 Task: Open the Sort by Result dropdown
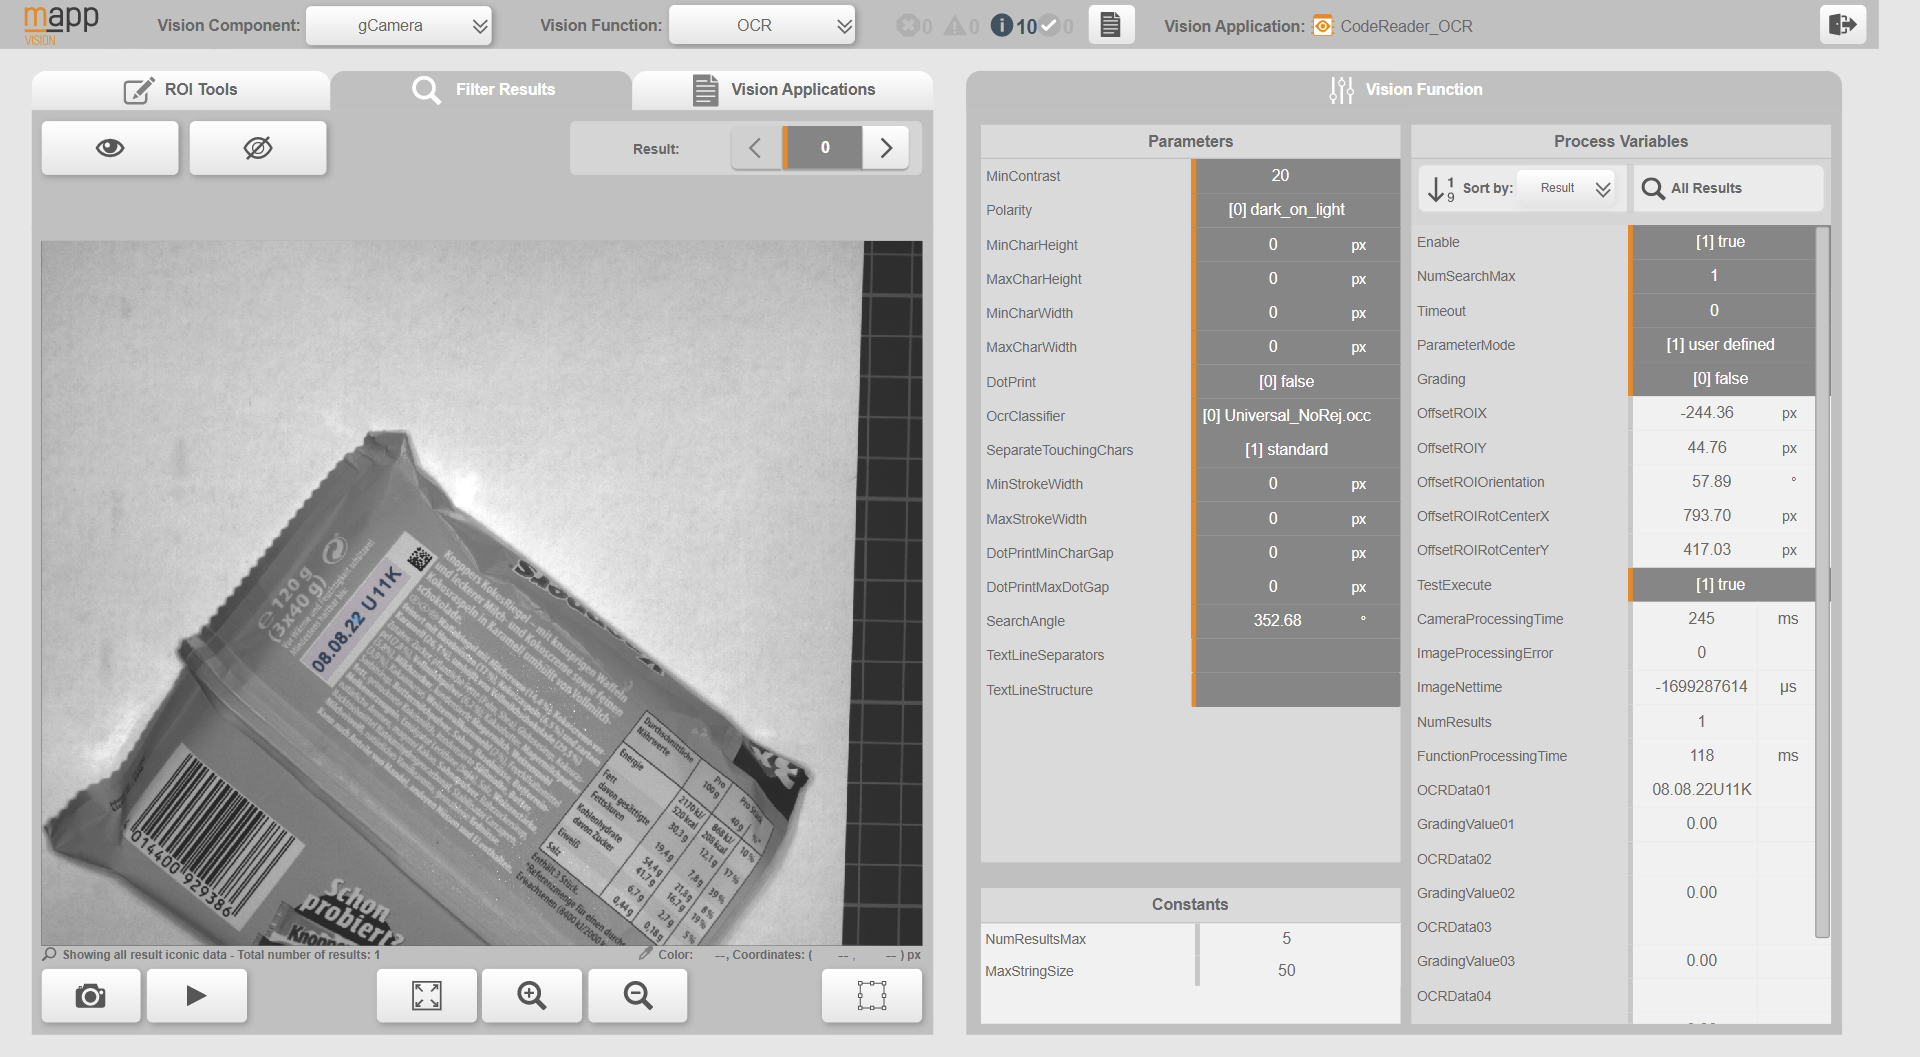(1567, 188)
